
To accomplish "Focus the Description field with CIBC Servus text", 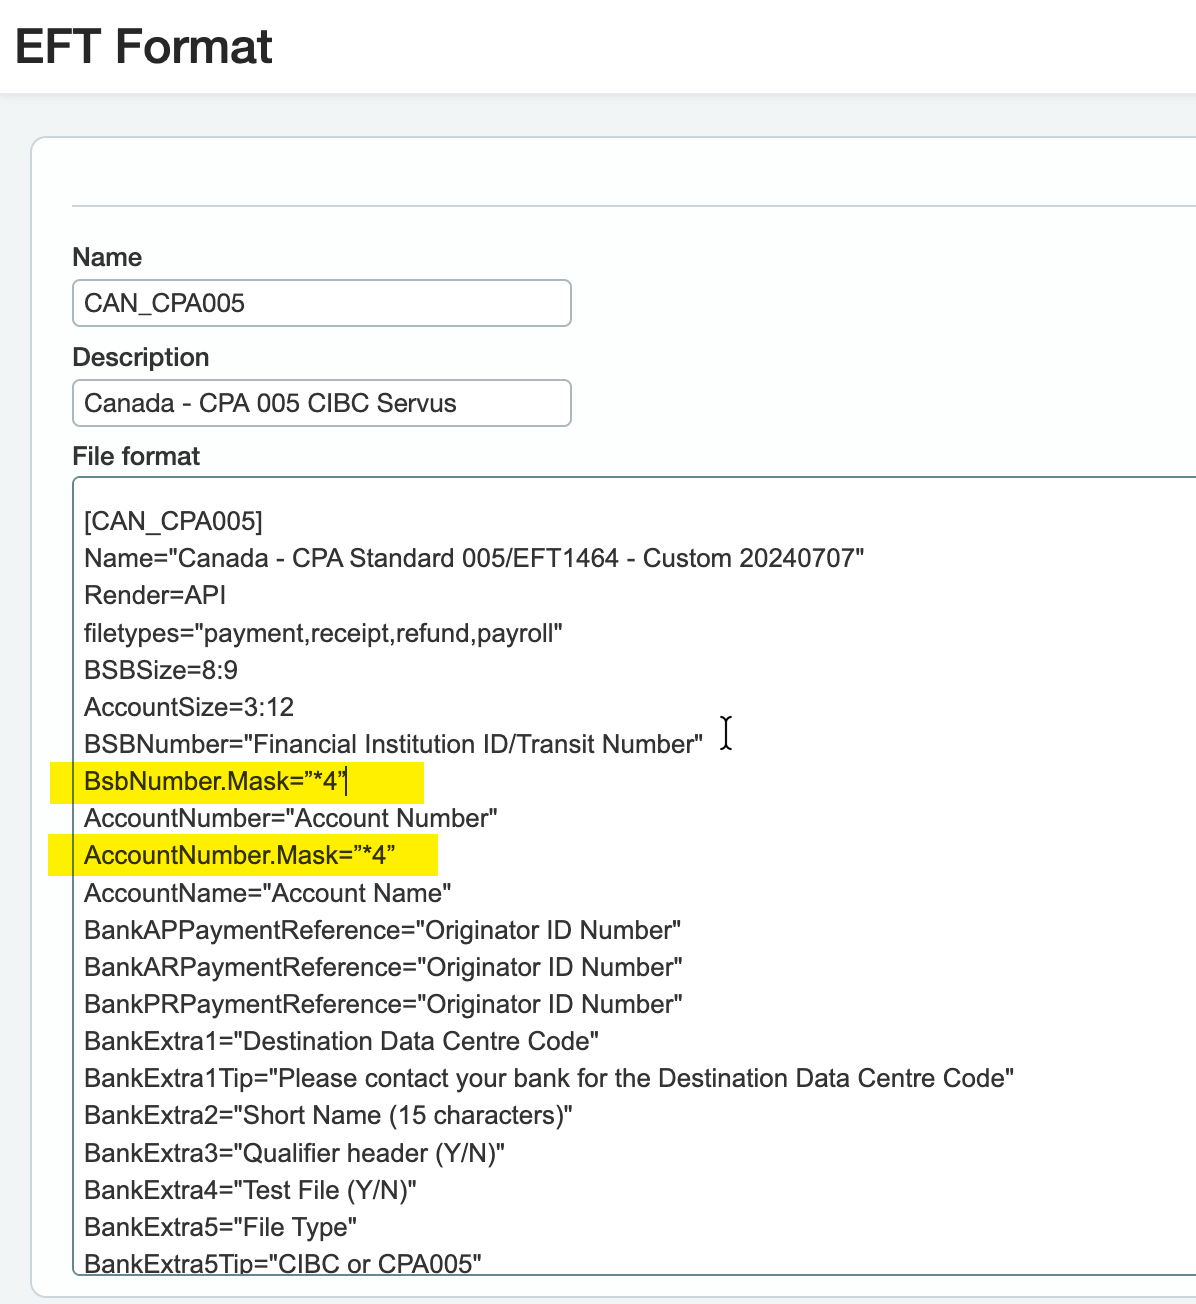I will tap(321, 403).
